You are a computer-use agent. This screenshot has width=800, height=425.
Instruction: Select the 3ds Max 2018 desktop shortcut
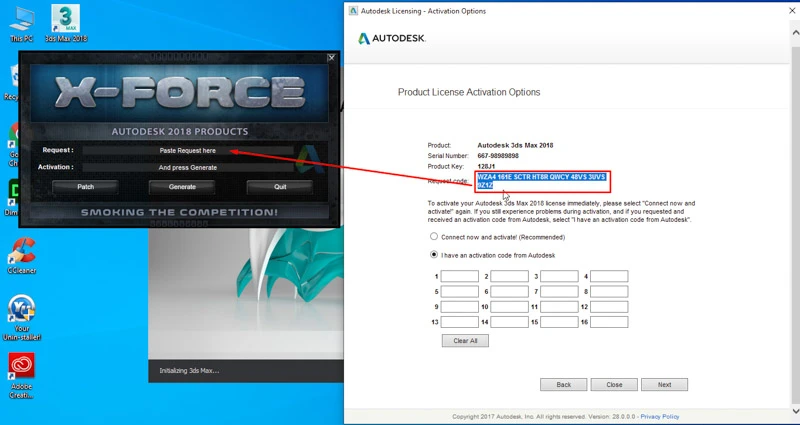pos(66,24)
